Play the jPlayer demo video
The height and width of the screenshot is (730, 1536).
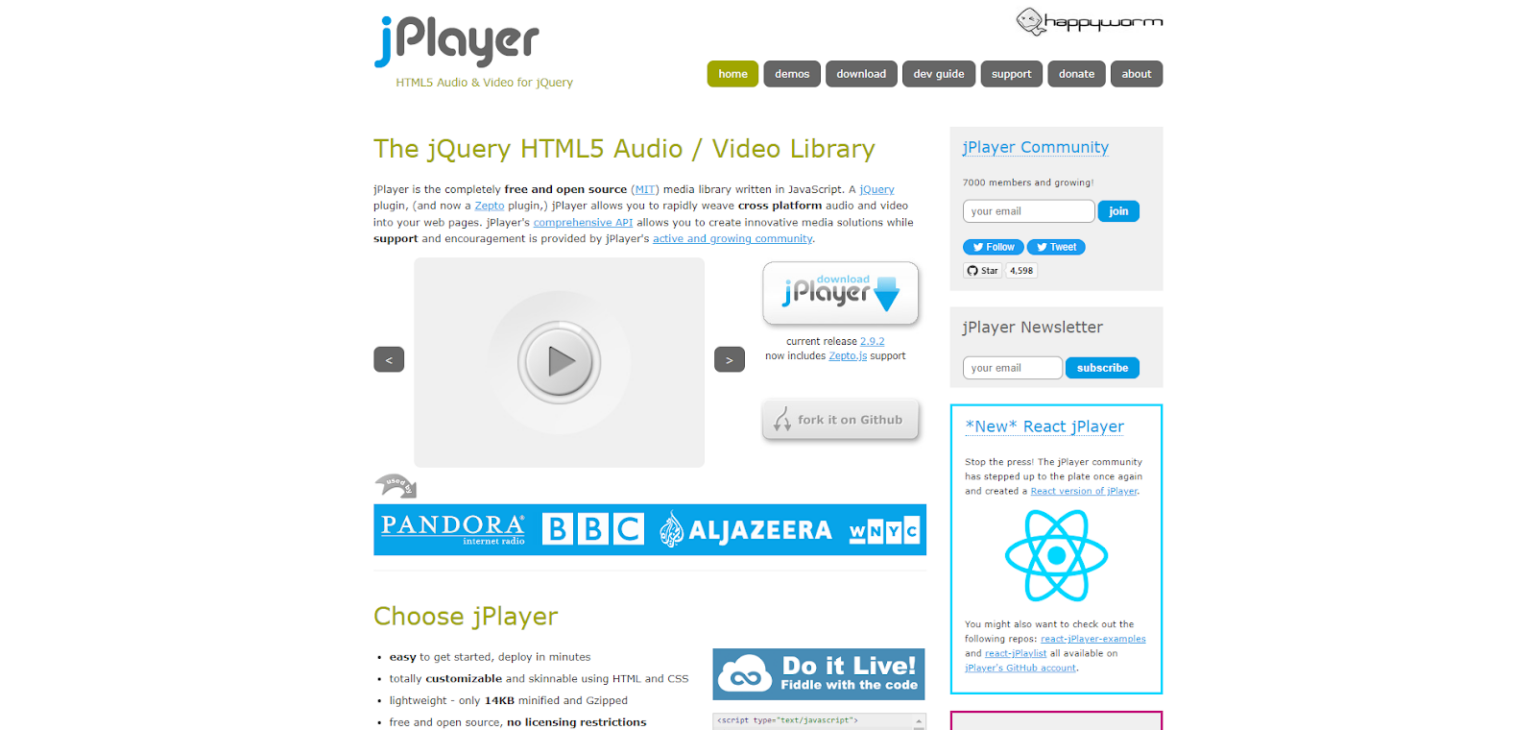point(558,362)
